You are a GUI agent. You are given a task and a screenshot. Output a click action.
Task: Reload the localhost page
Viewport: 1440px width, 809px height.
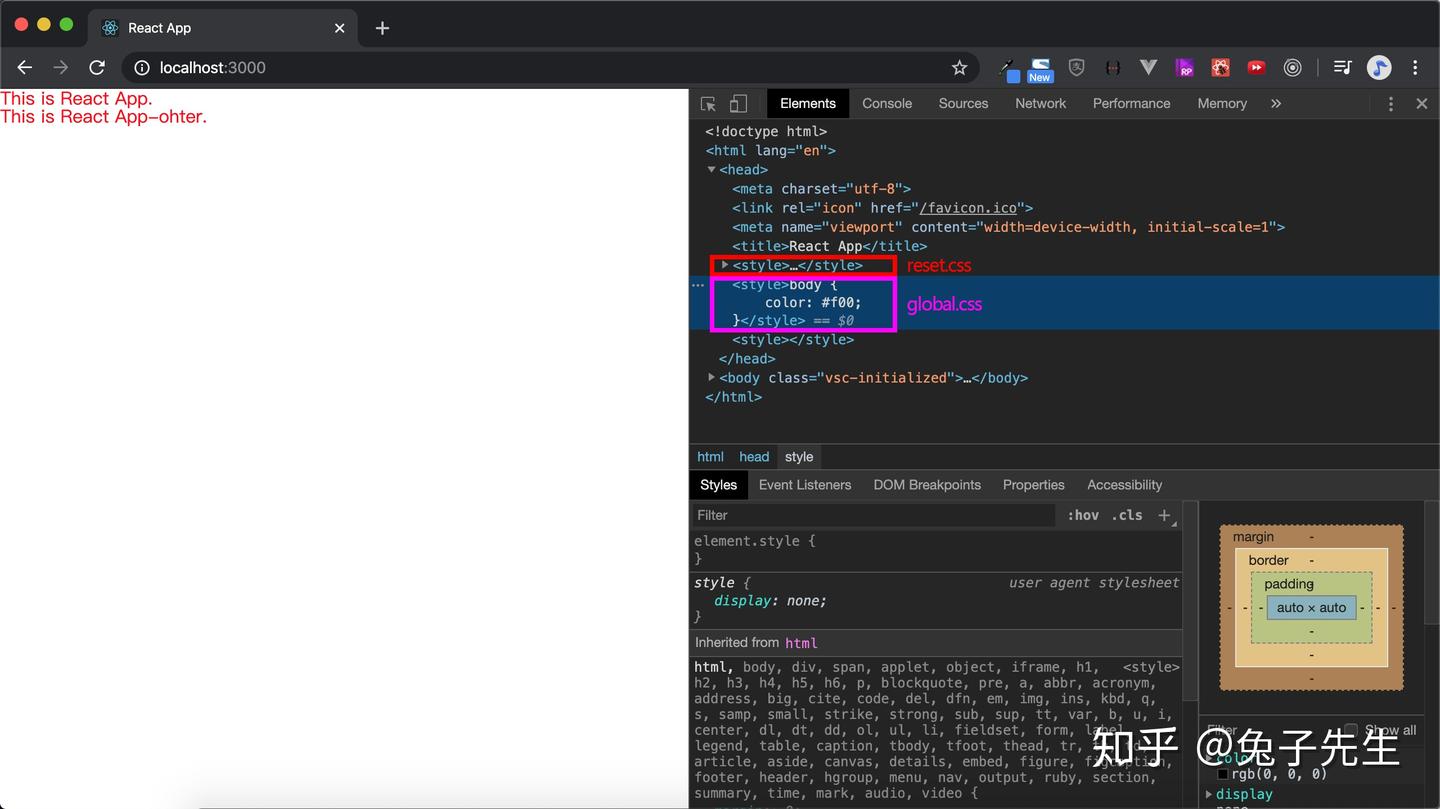coord(97,68)
